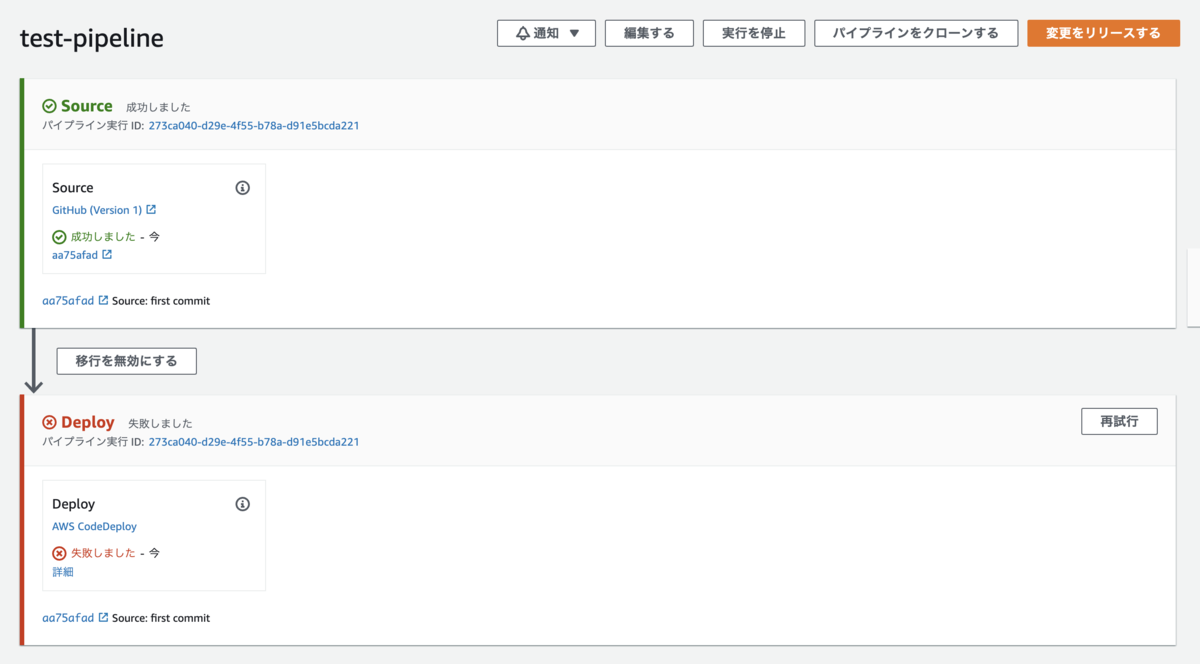
Task: Click the green Source stage heading
Action: 87,106
